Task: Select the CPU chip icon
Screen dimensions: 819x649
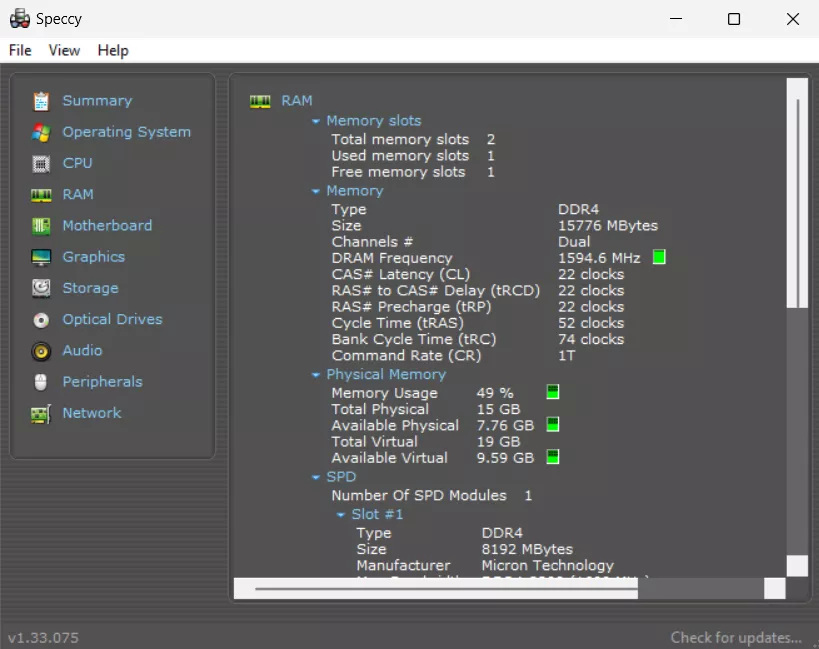Action: point(41,163)
